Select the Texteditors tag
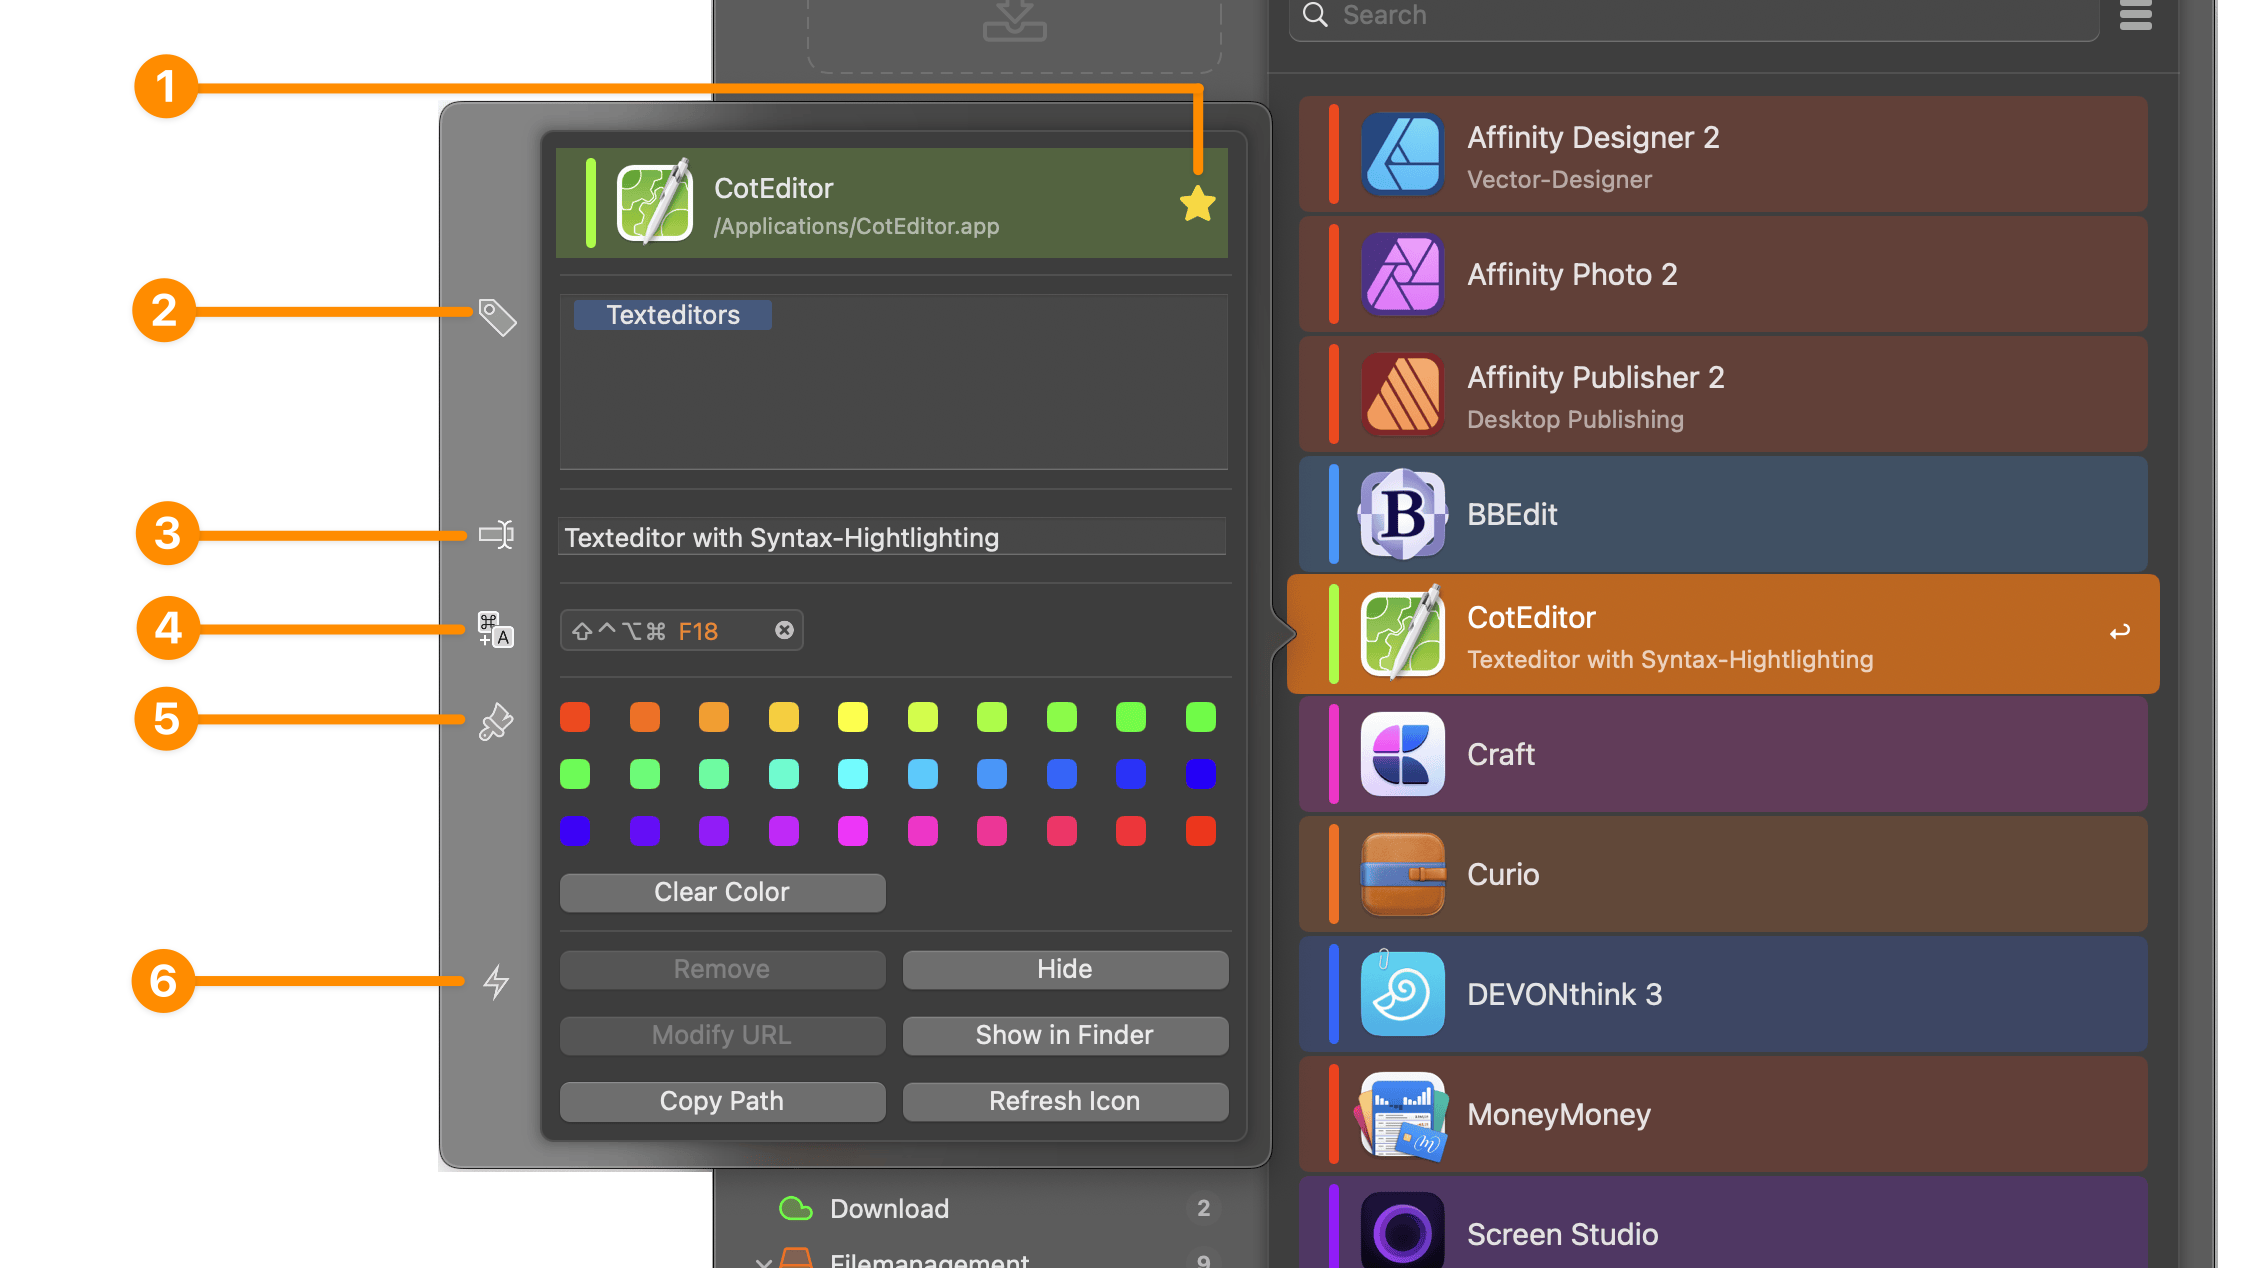 click(x=673, y=315)
